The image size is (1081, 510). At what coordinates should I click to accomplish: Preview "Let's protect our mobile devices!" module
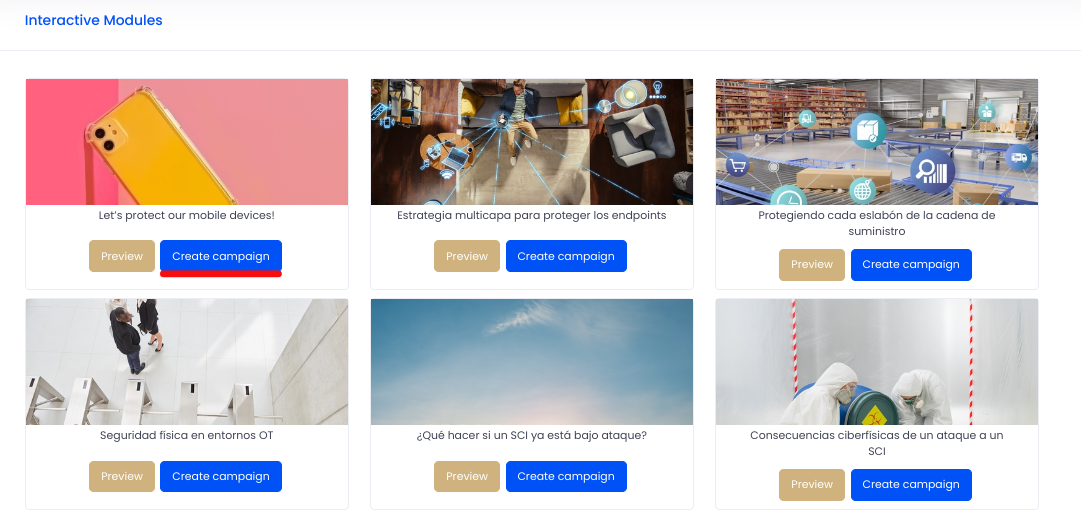click(x=122, y=256)
